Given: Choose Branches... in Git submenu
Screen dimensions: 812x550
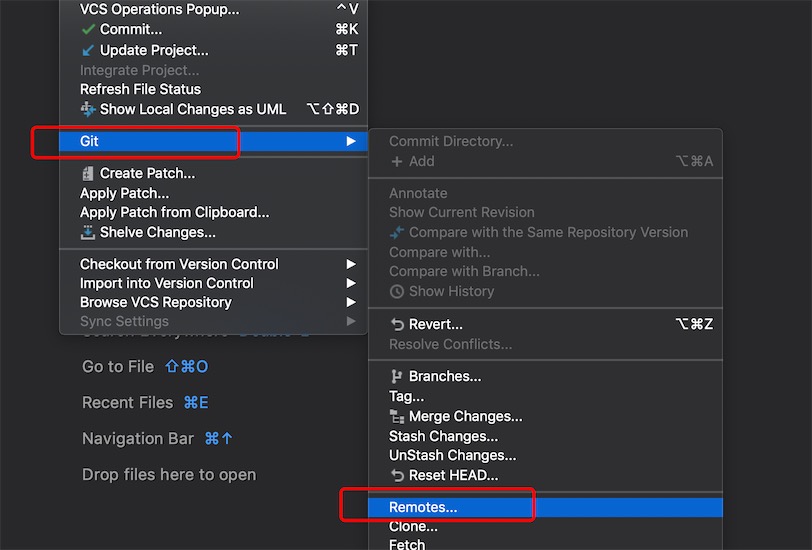Looking at the screenshot, I should coord(545,377).
